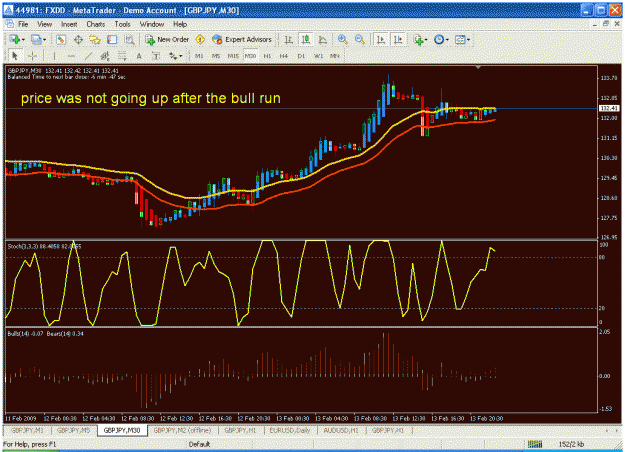625x452 pixels.
Task: Toggle chart shift from right border
Action: [x=398, y=39]
